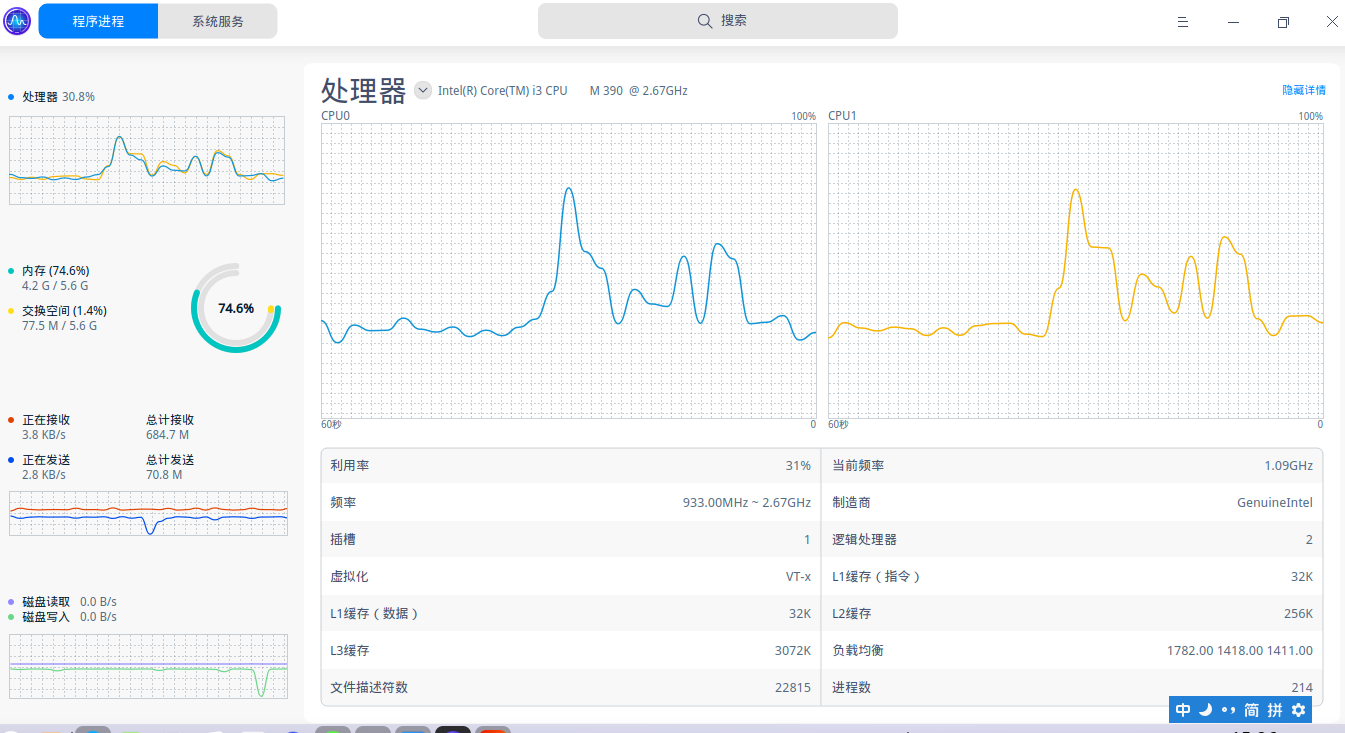This screenshot has width=1345, height=733.
Task: Click the 1782.00 1418.00 1411.00 load average
Action: [1240, 651]
